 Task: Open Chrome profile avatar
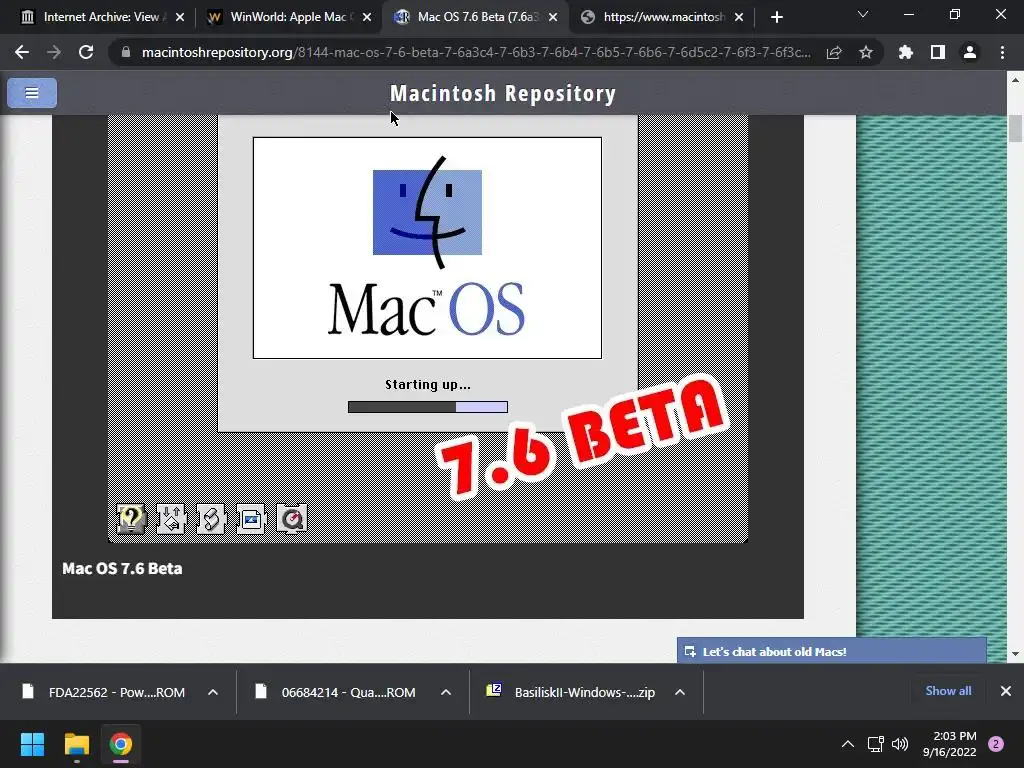970,52
